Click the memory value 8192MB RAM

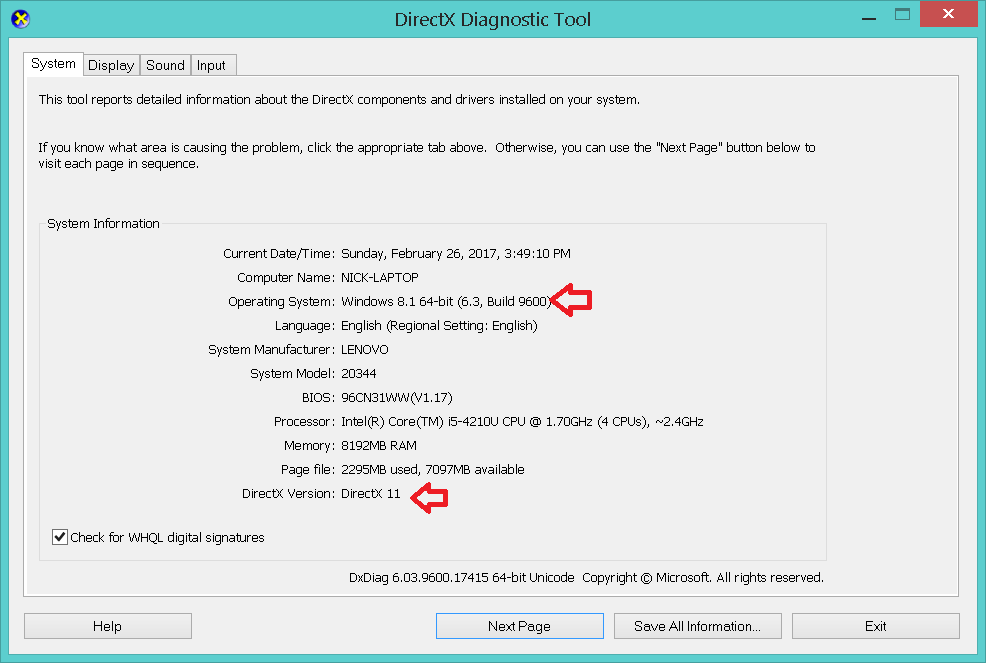point(379,445)
